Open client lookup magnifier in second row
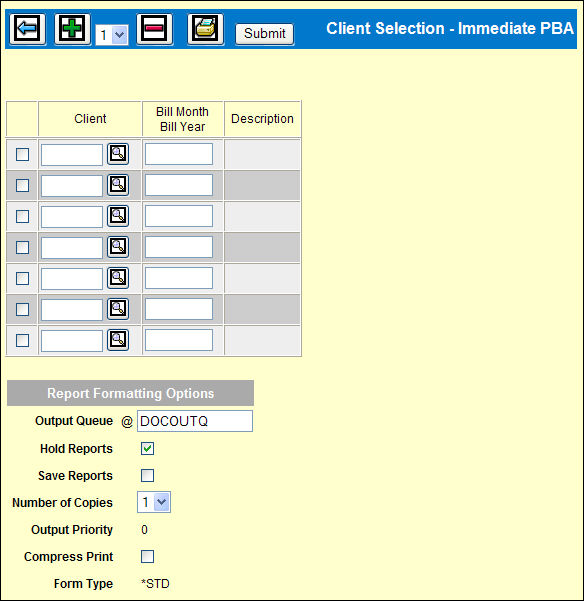This screenshot has height=601, width=584. (118, 185)
